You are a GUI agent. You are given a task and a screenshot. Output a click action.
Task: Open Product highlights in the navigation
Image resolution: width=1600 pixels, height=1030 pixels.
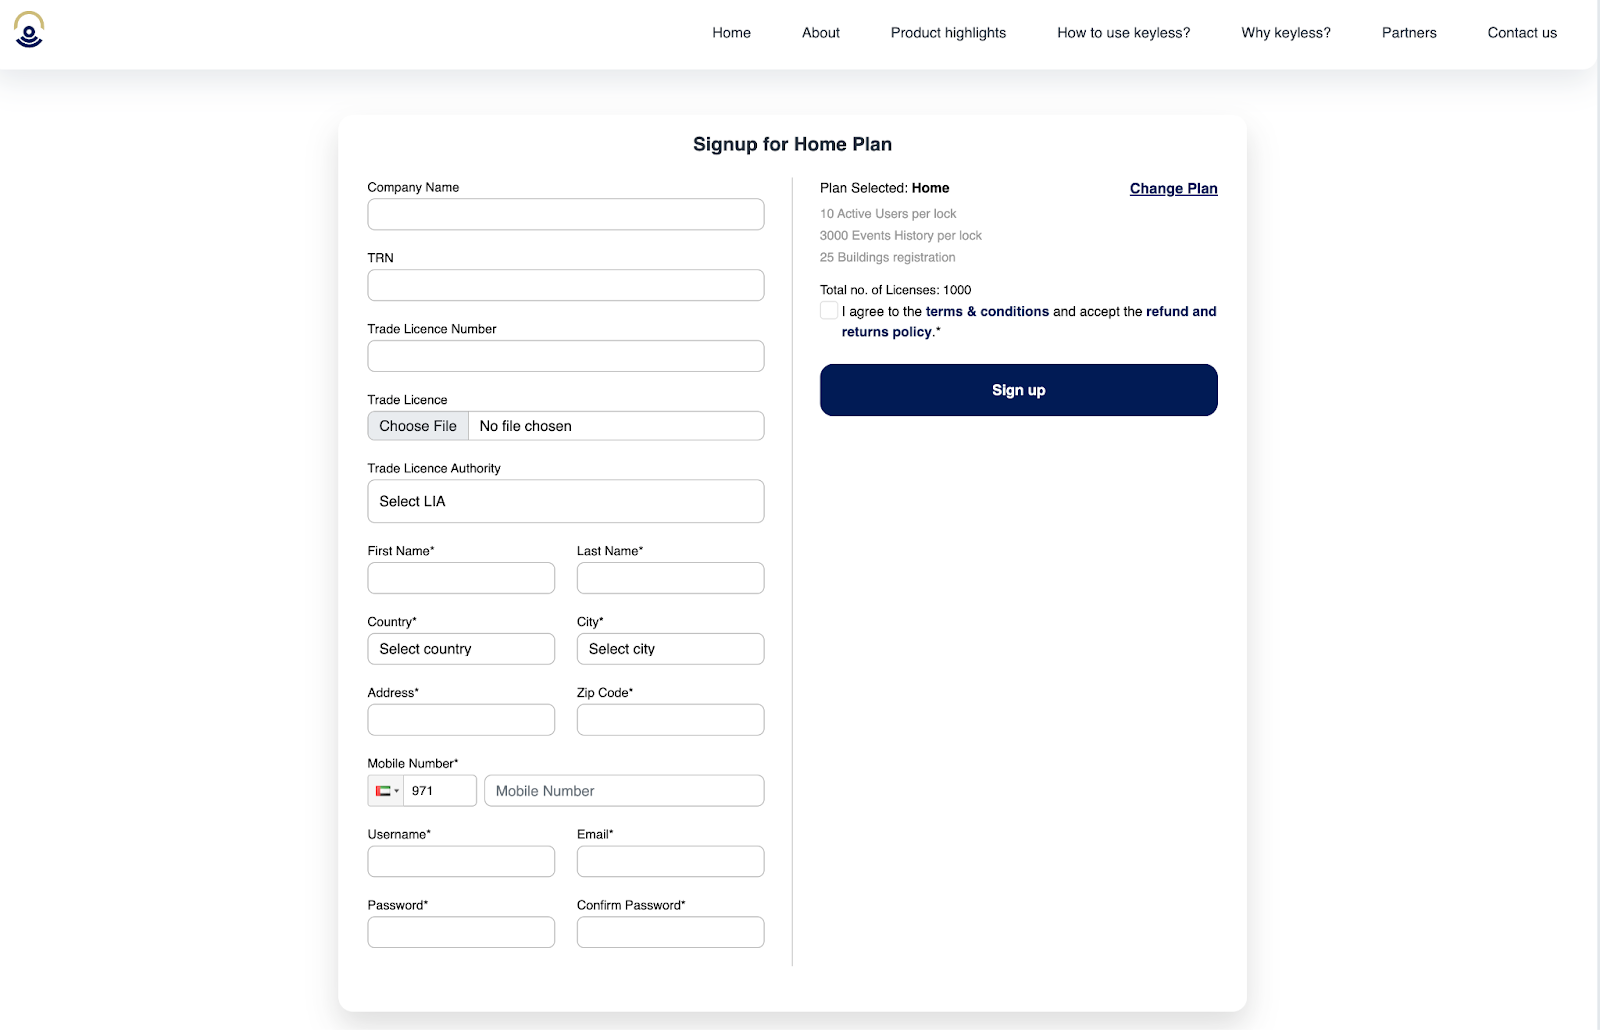949,33
